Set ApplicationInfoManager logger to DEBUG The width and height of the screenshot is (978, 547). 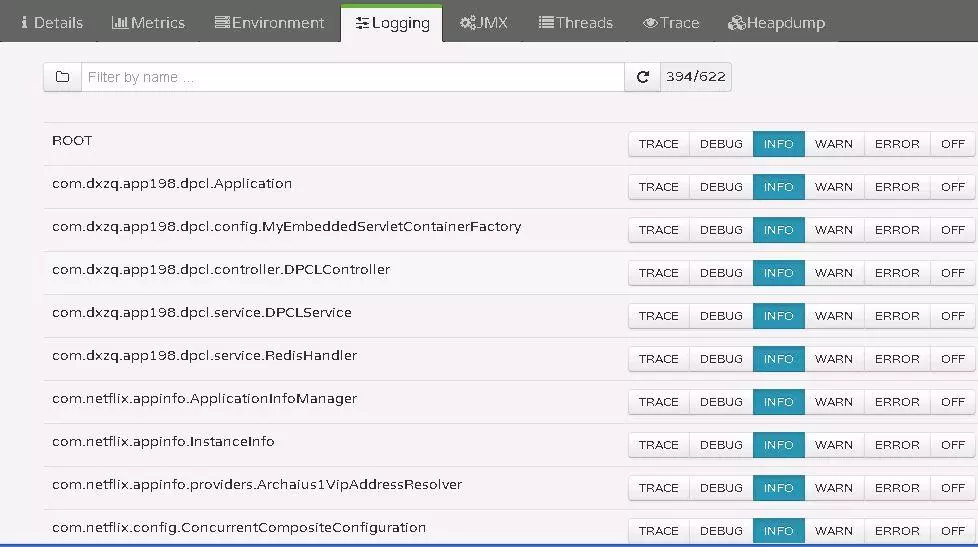tap(721, 402)
